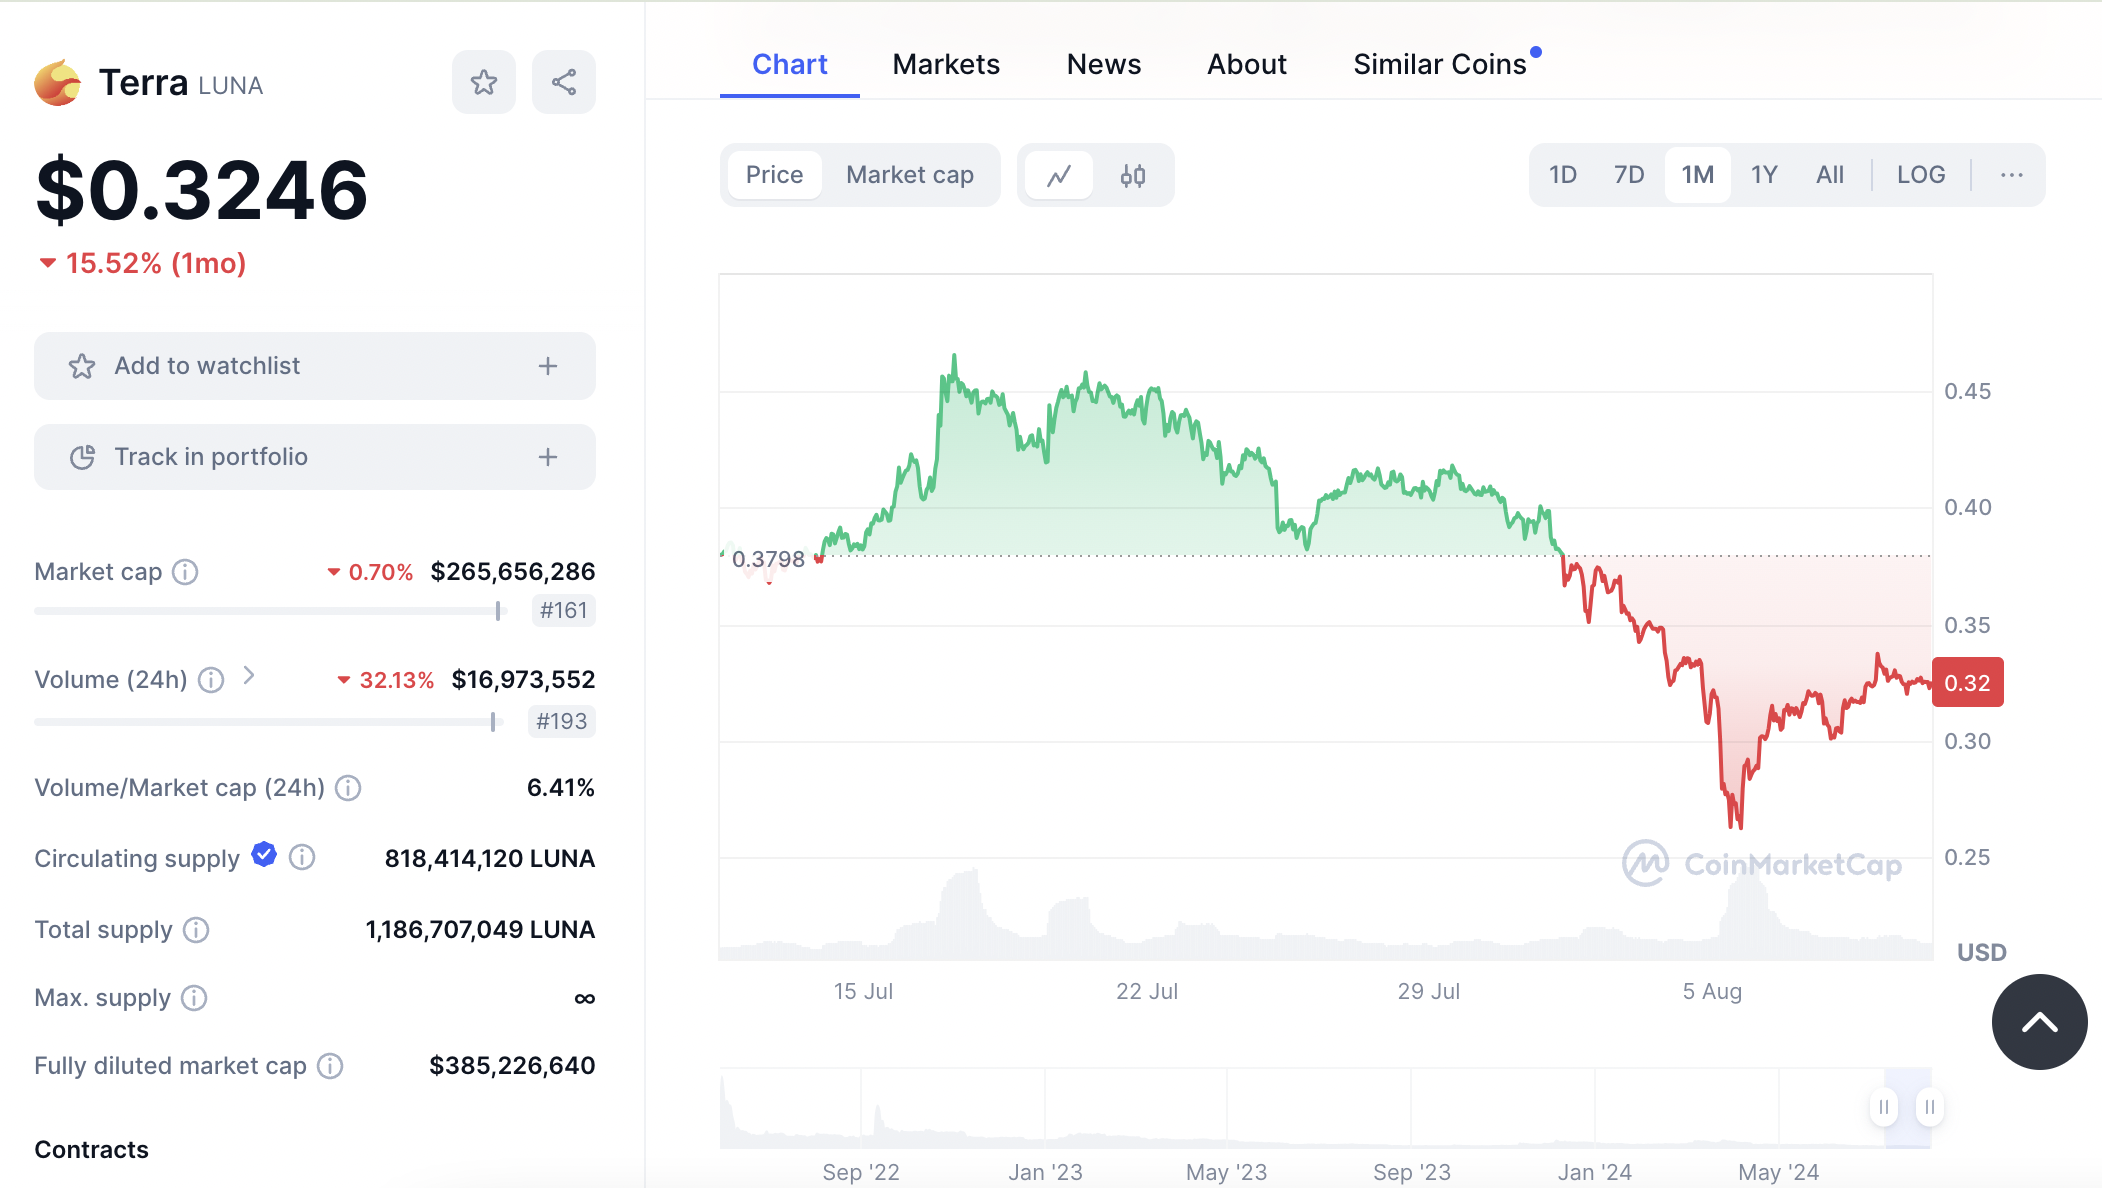Image resolution: width=2102 pixels, height=1188 pixels.
Task: Click the plus icon on Track in portfolio
Action: [548, 457]
